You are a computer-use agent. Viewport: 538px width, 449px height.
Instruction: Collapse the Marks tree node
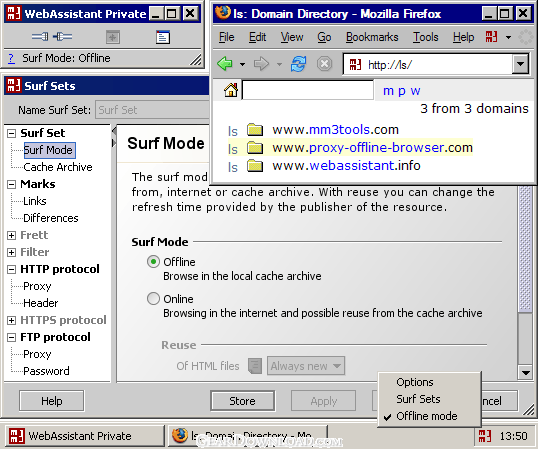(11, 184)
